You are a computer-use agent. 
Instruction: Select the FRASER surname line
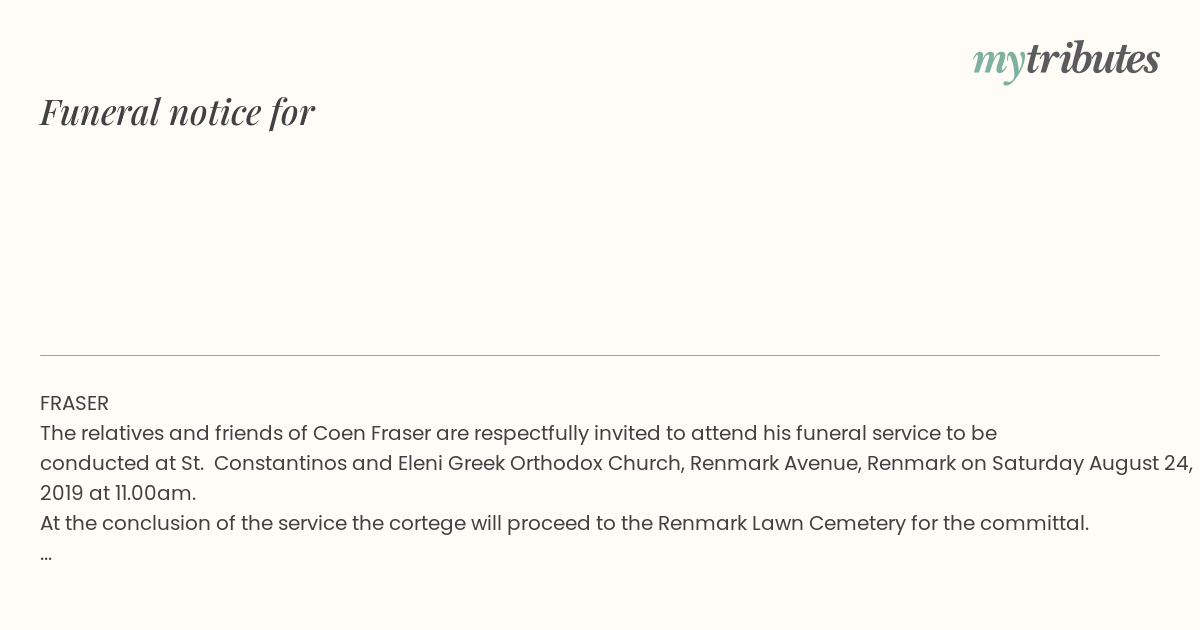coord(74,404)
